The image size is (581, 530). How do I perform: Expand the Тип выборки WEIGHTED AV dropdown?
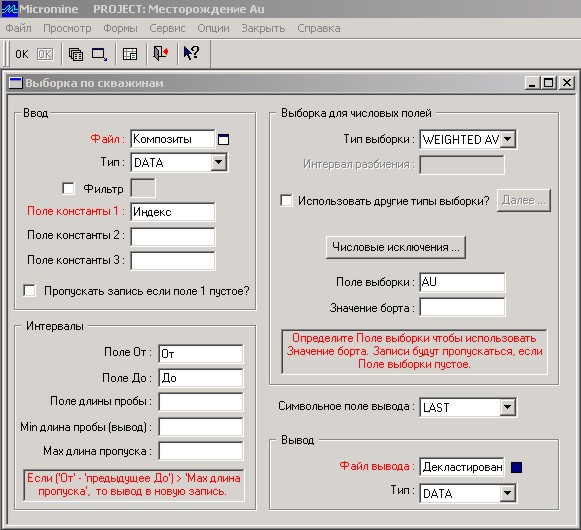point(508,139)
